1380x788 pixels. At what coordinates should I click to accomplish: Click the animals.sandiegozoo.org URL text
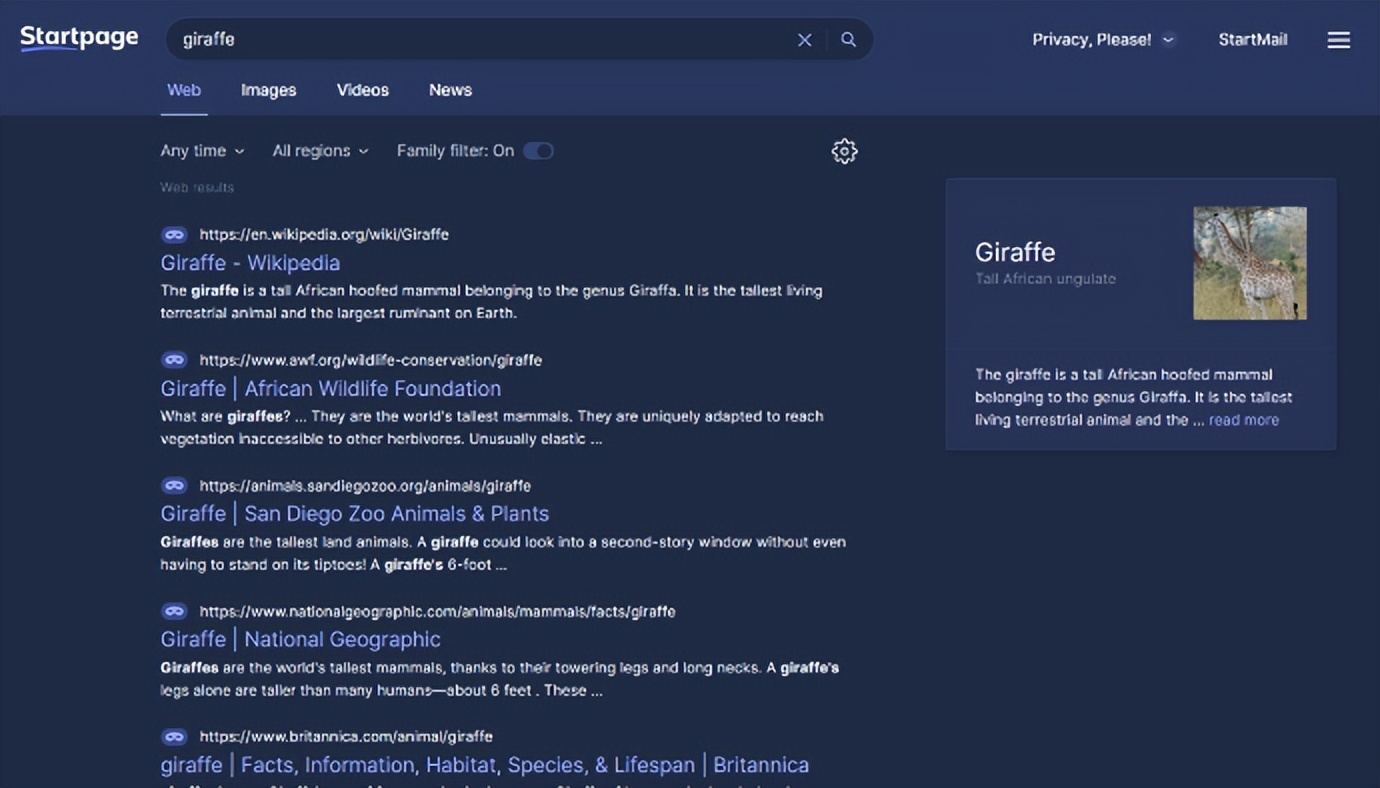(x=365, y=486)
